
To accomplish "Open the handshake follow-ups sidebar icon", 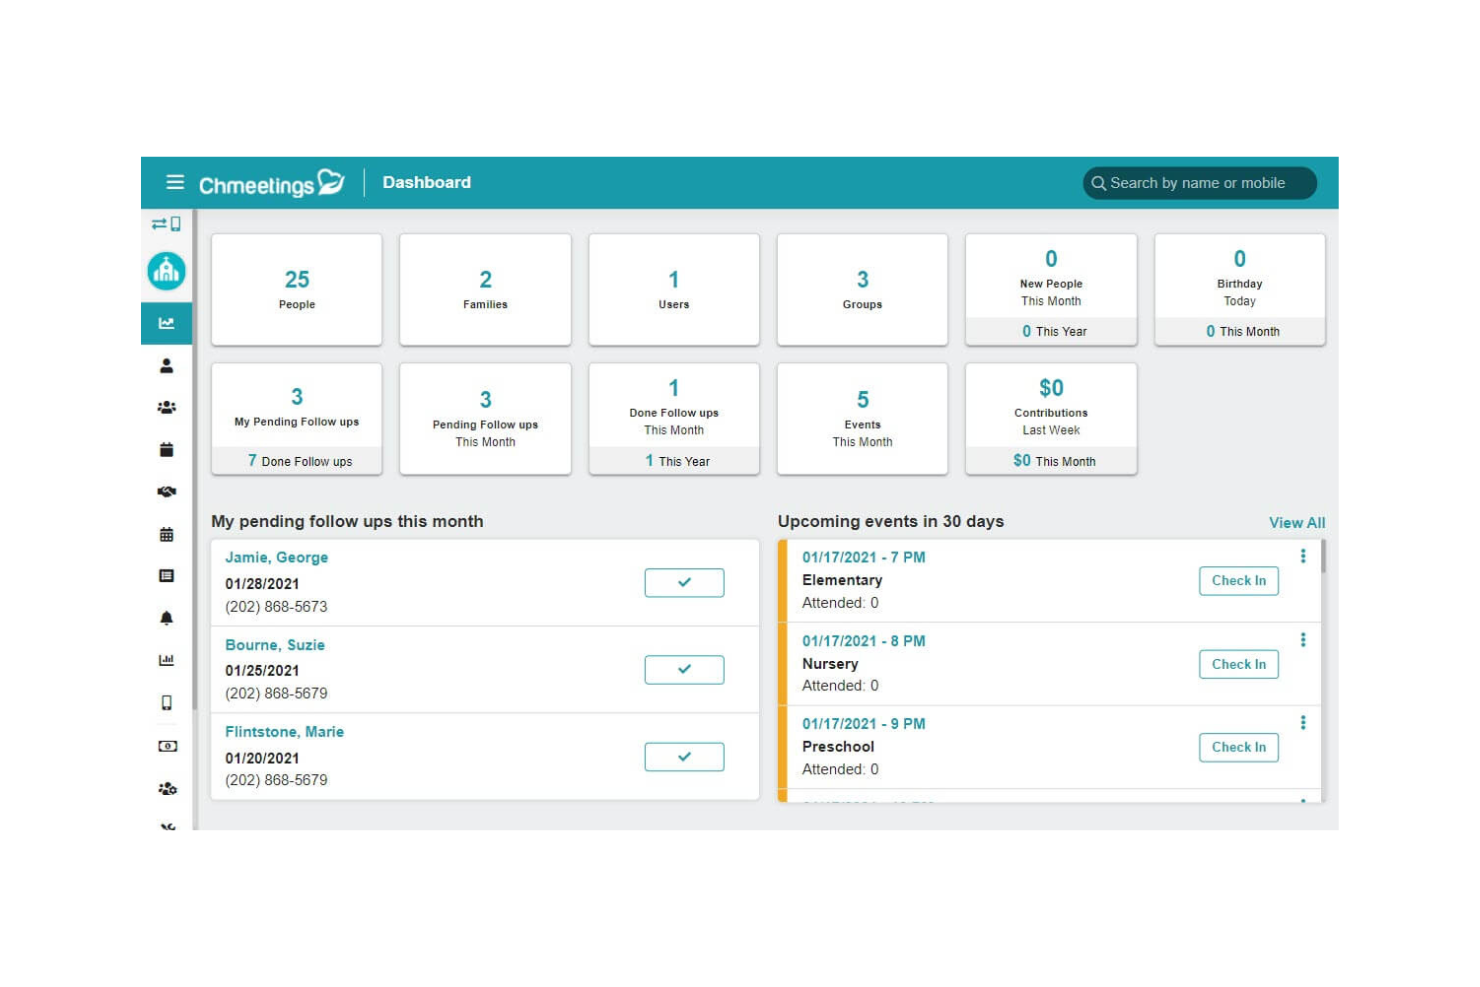I will point(167,492).
